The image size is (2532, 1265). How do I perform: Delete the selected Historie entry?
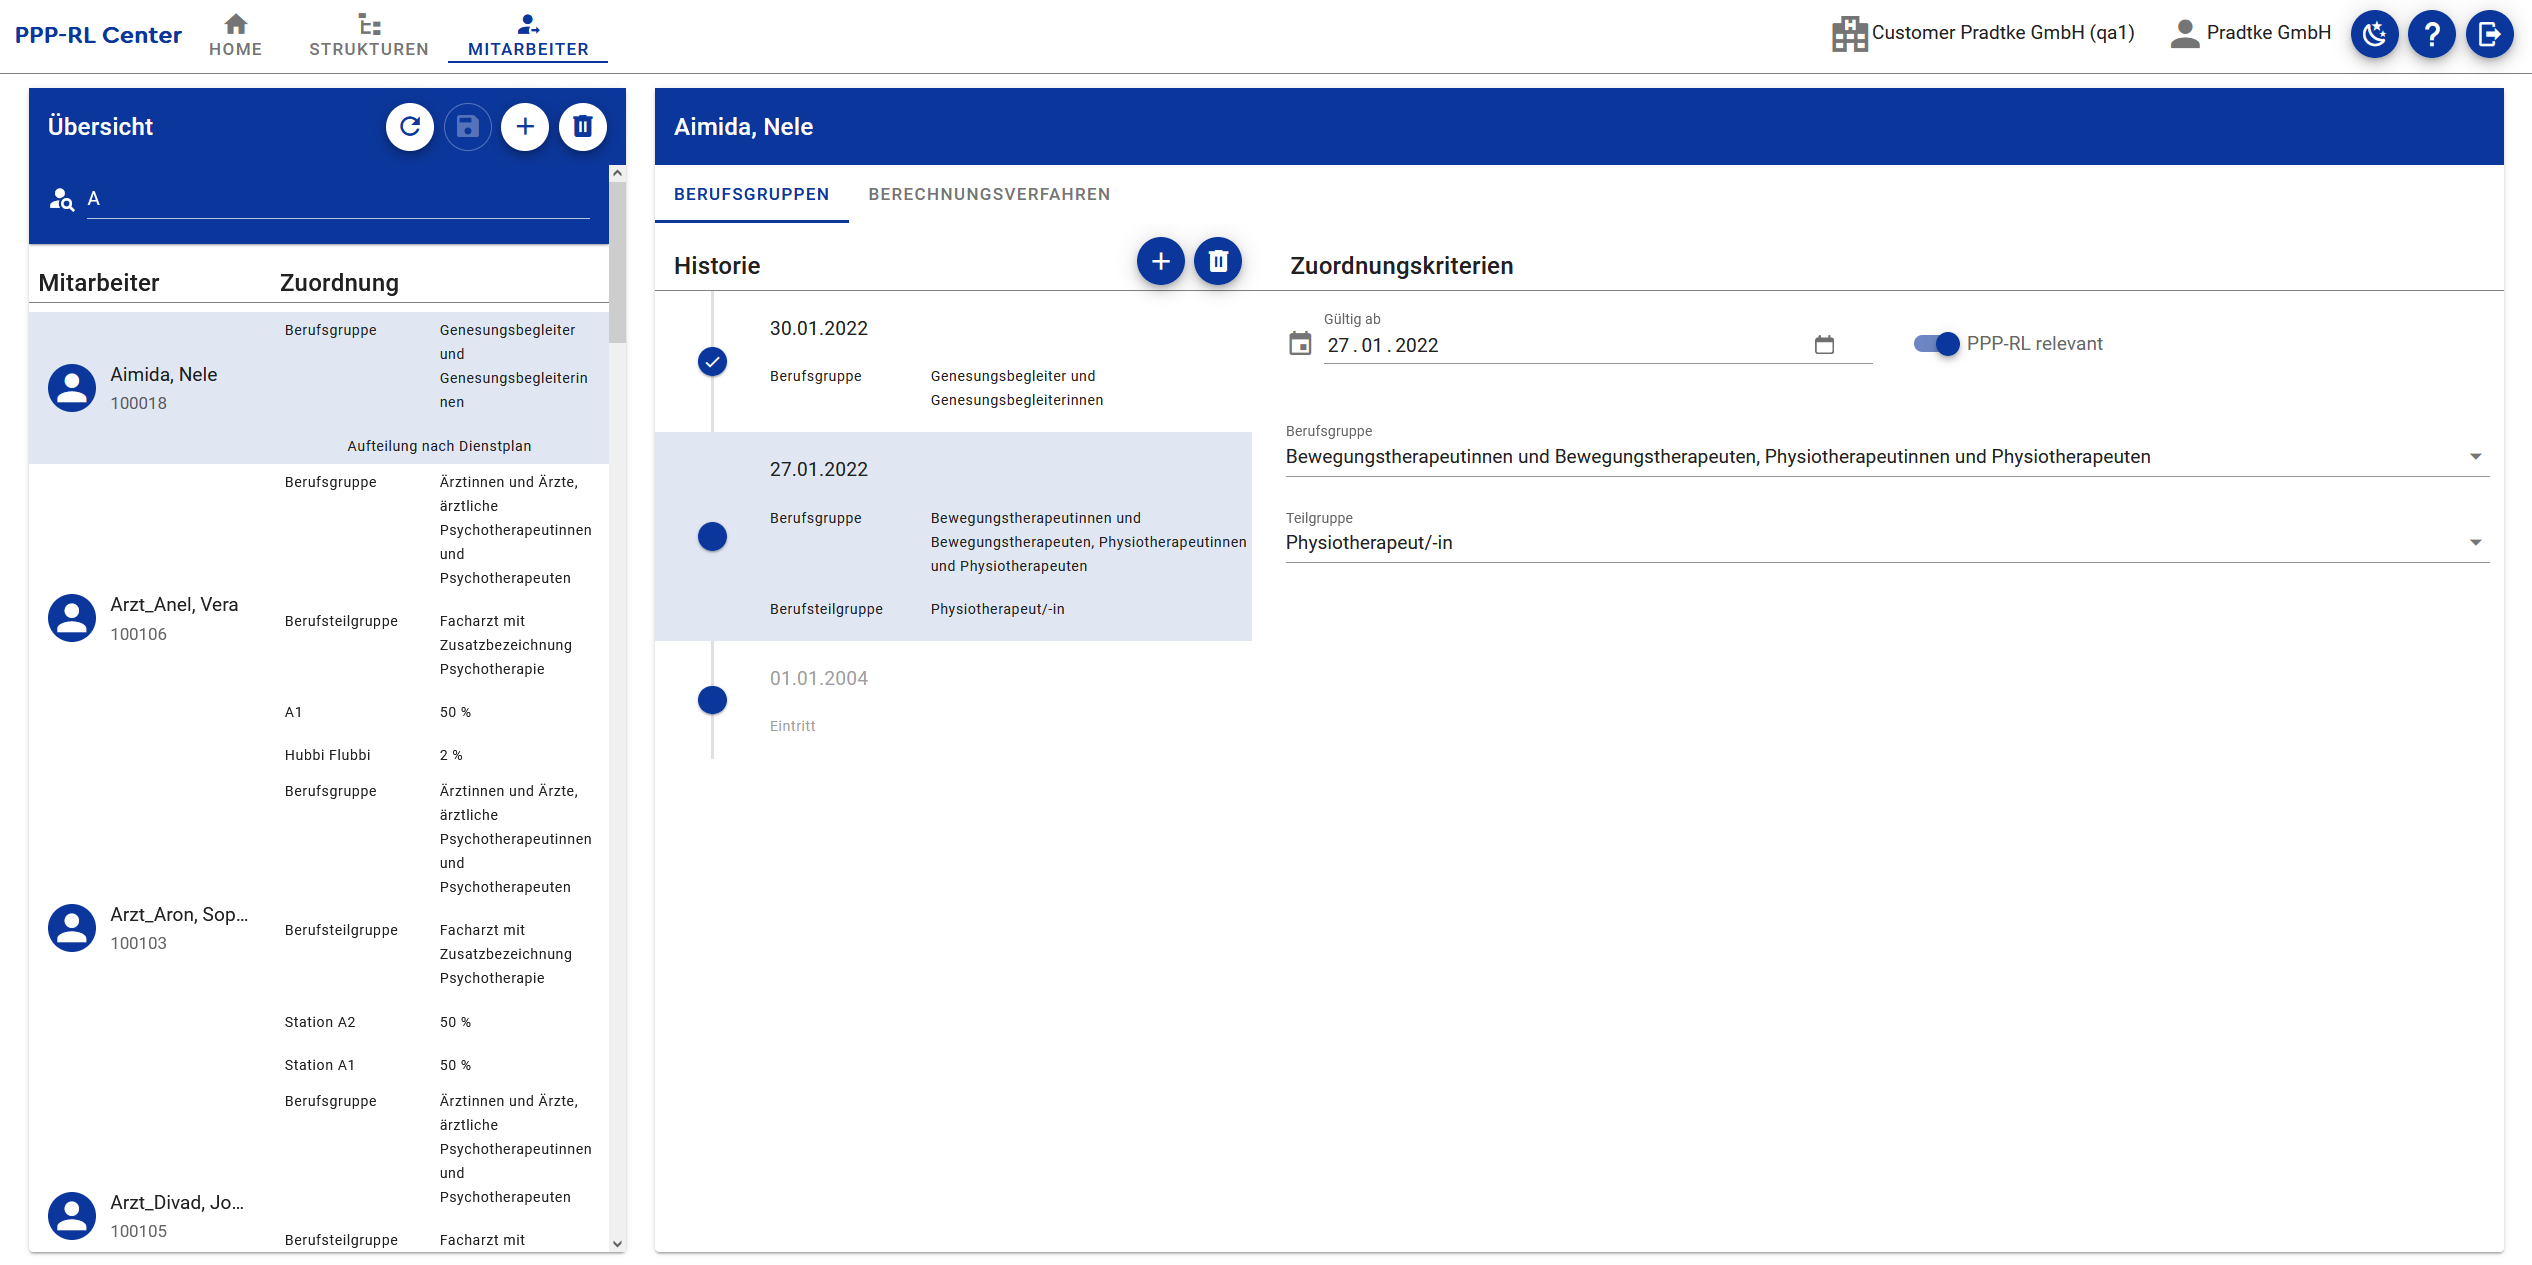tap(1218, 261)
